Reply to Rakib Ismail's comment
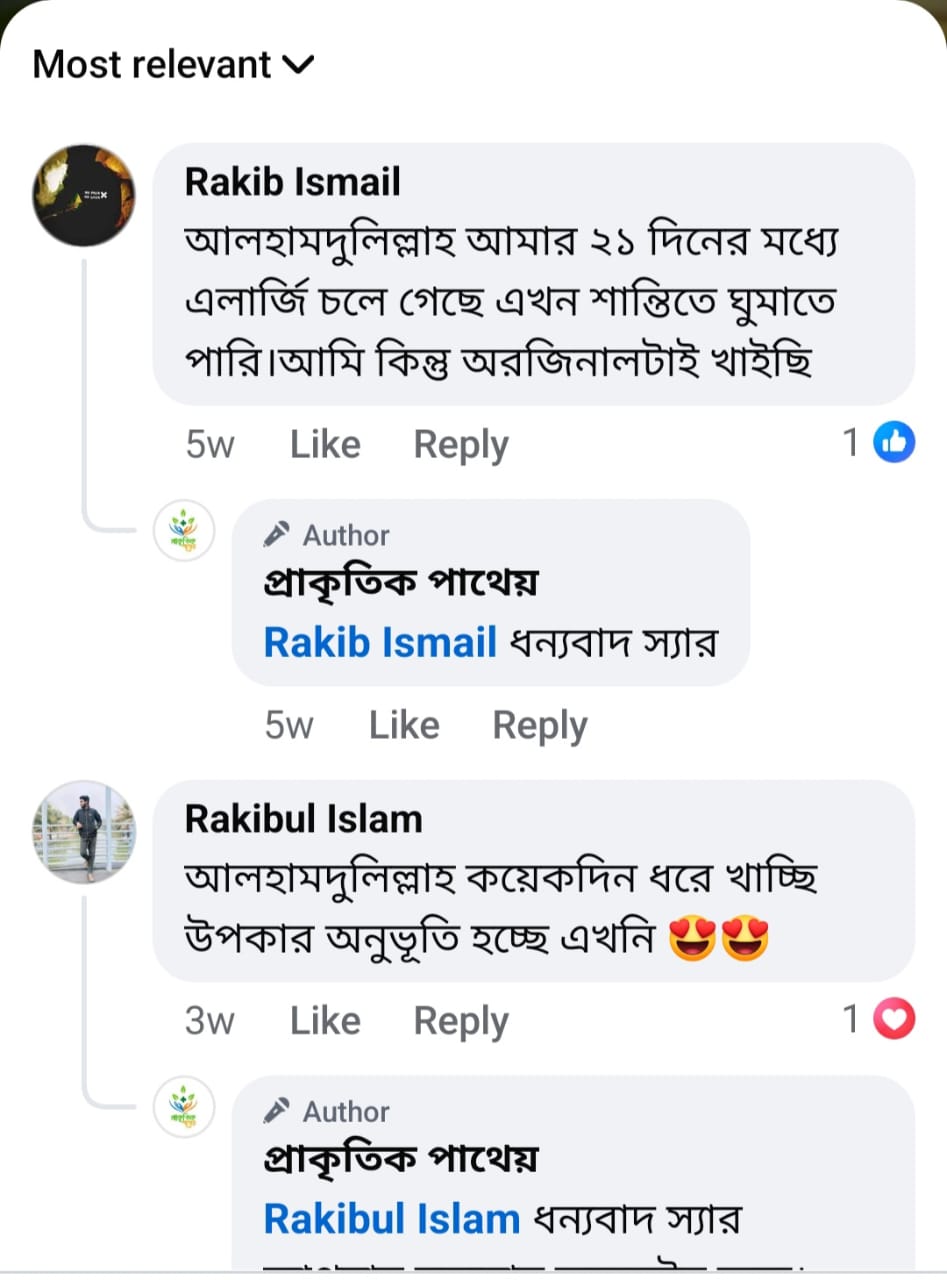Image resolution: width=947 pixels, height=1280 pixels. (461, 445)
